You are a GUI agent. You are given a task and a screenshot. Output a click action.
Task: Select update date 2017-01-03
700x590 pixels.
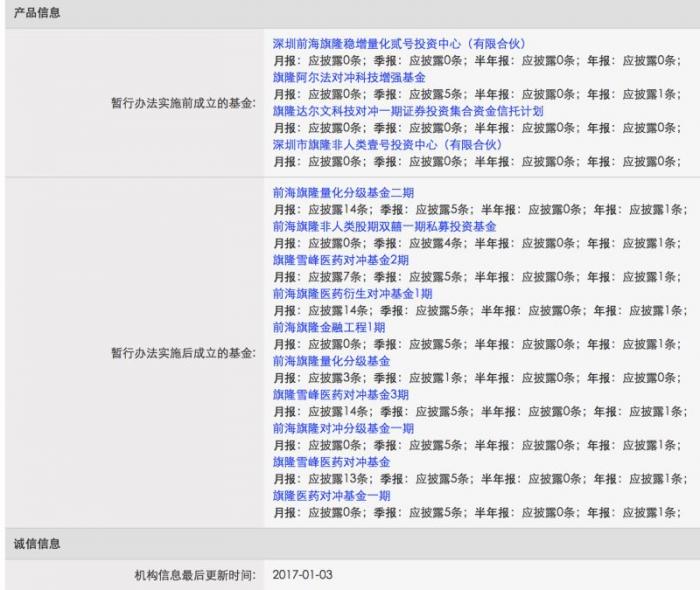point(302,575)
